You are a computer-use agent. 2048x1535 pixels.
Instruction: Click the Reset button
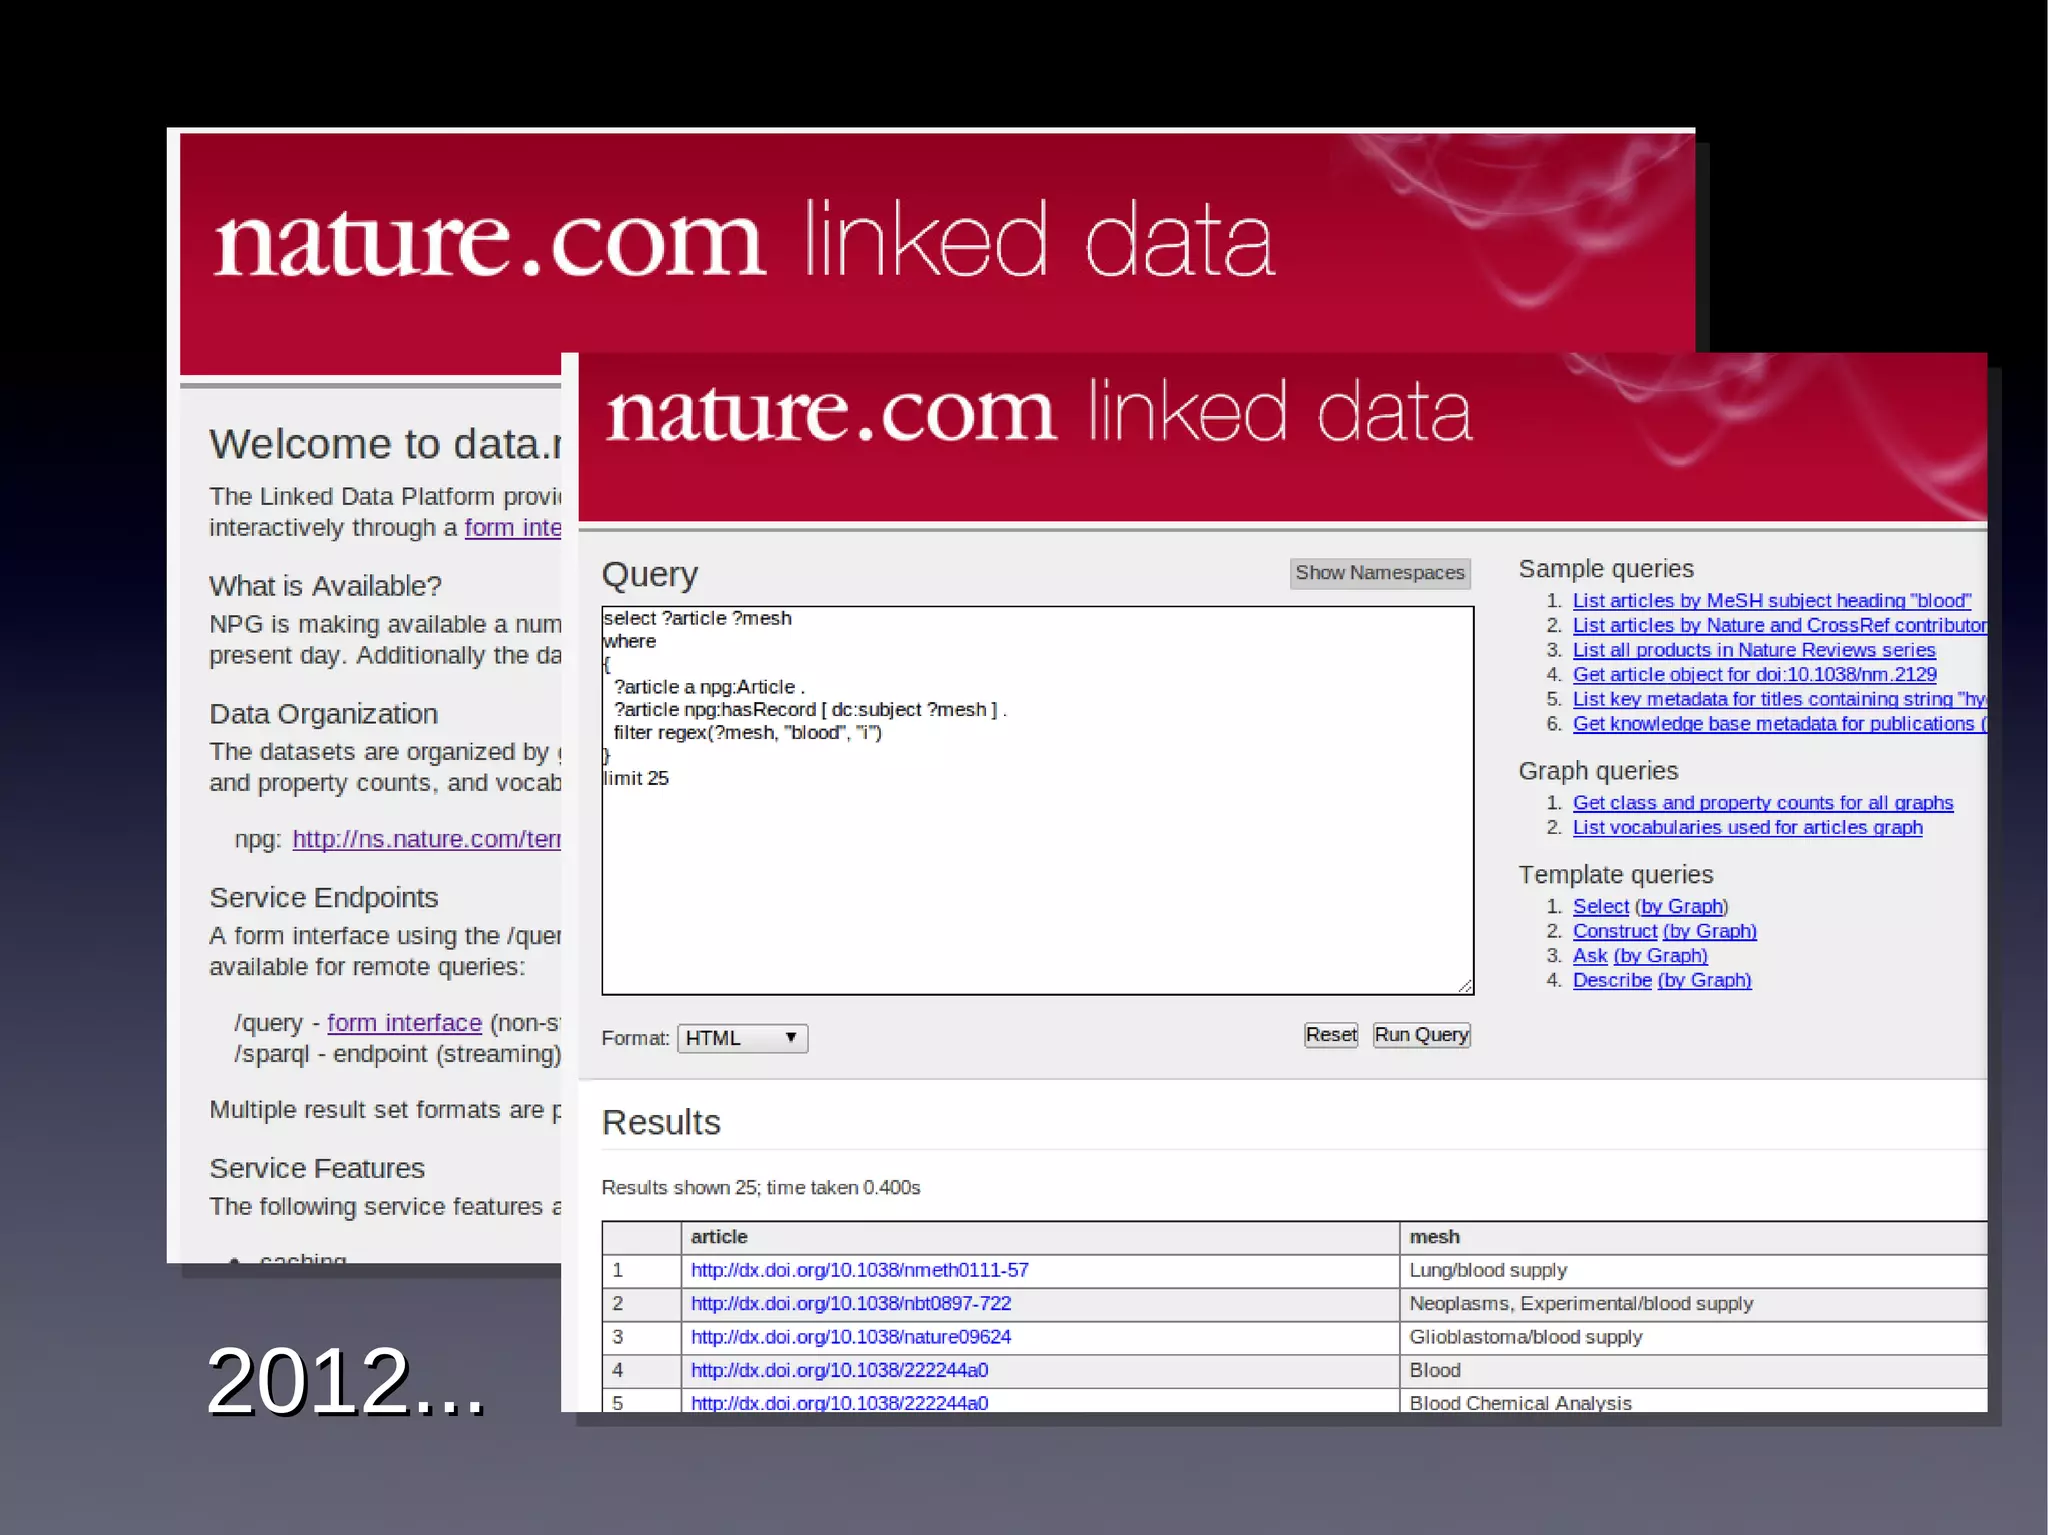1330,1035
